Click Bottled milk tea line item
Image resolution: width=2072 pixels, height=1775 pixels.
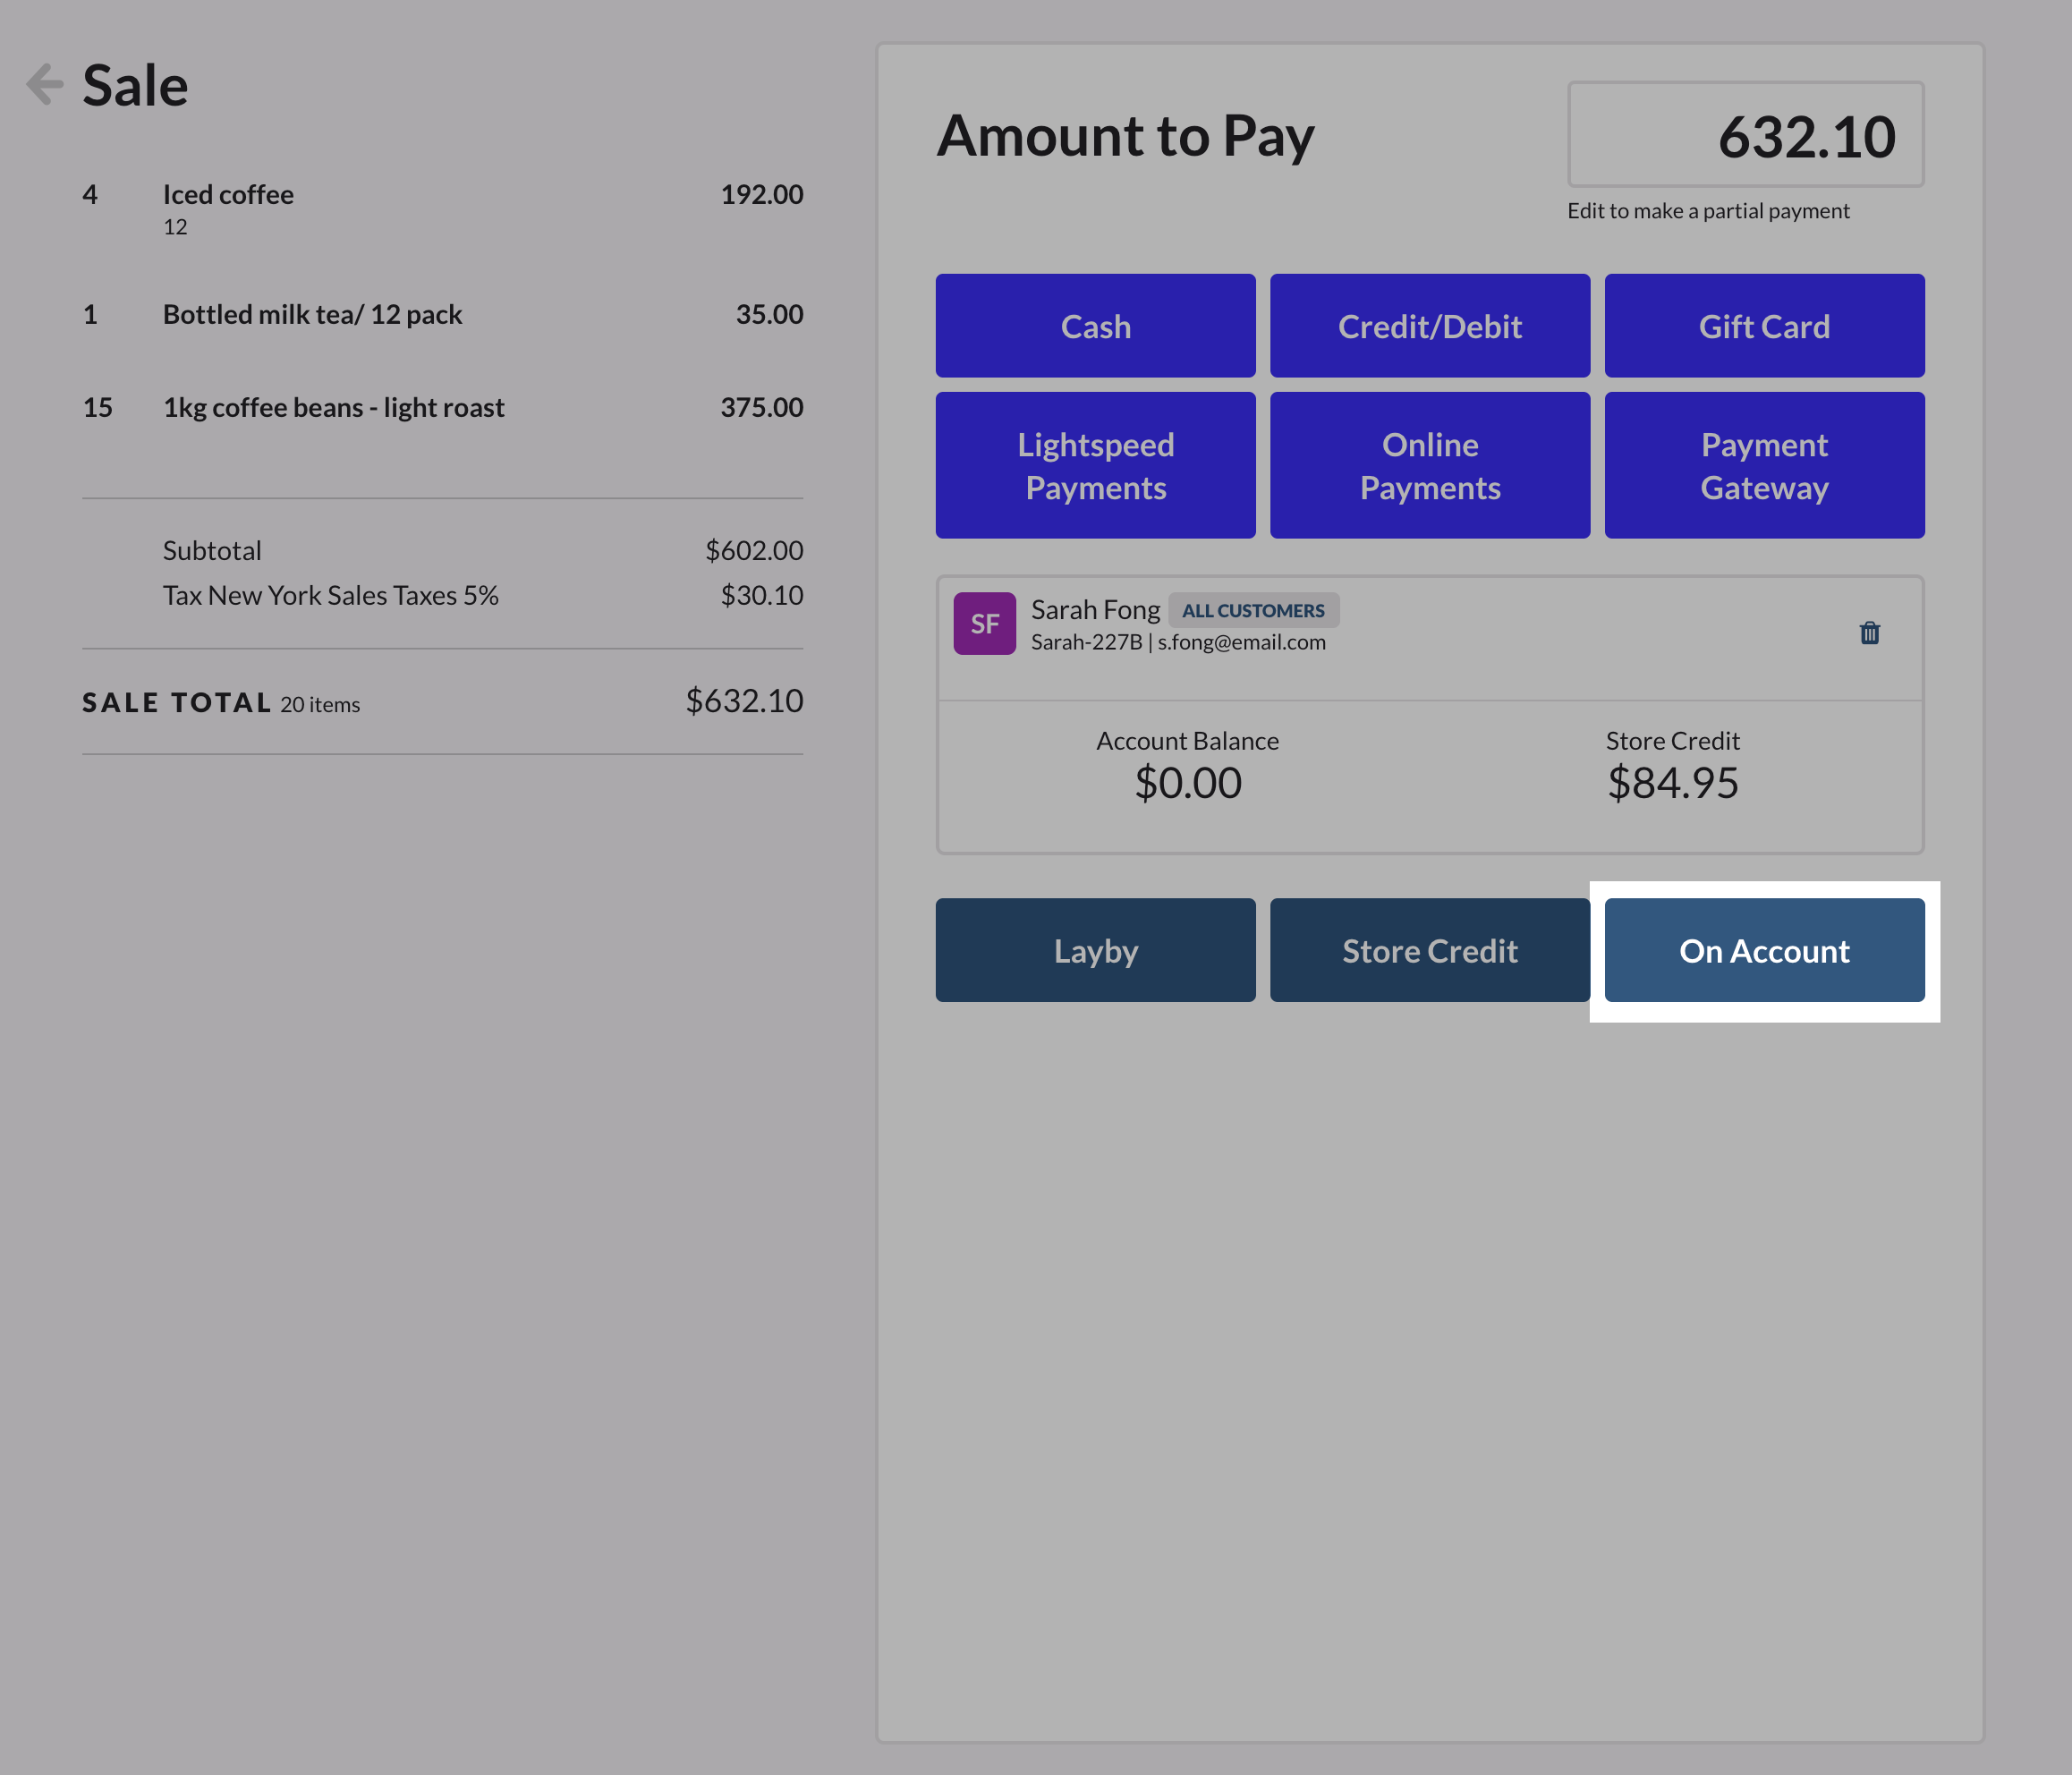pyautogui.click(x=312, y=314)
